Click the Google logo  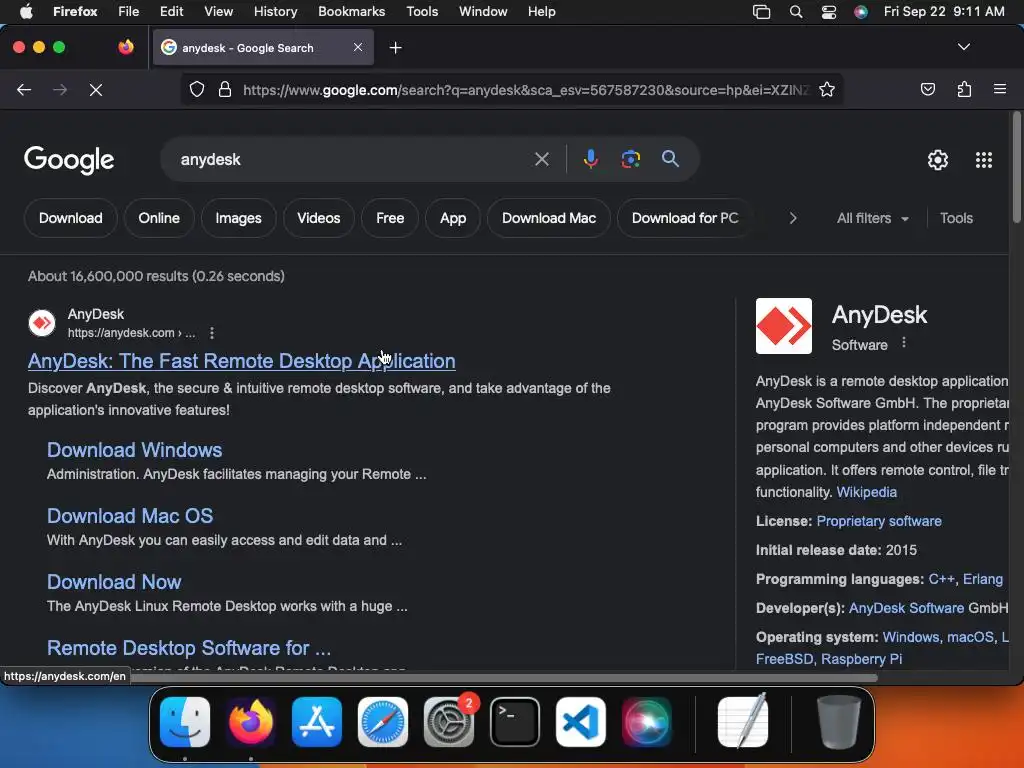pyautogui.click(x=69, y=160)
